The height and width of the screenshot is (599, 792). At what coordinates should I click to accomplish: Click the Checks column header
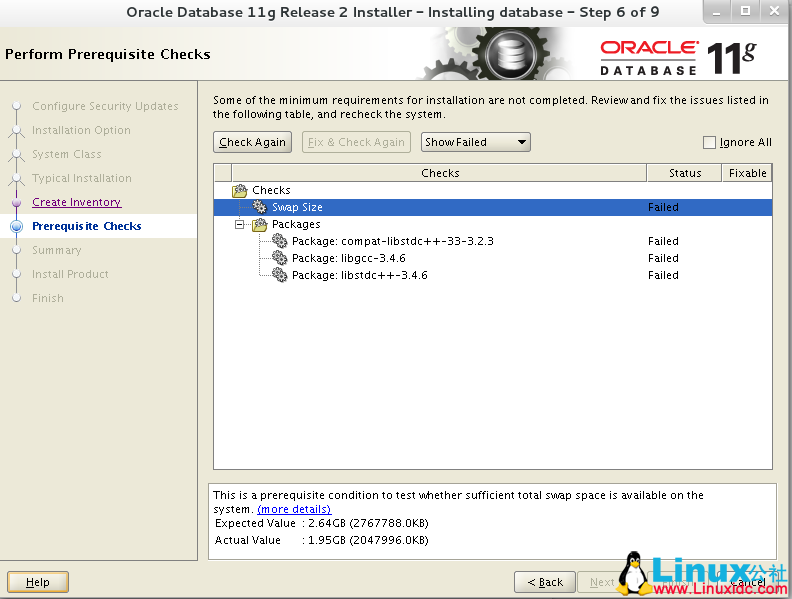pos(439,173)
